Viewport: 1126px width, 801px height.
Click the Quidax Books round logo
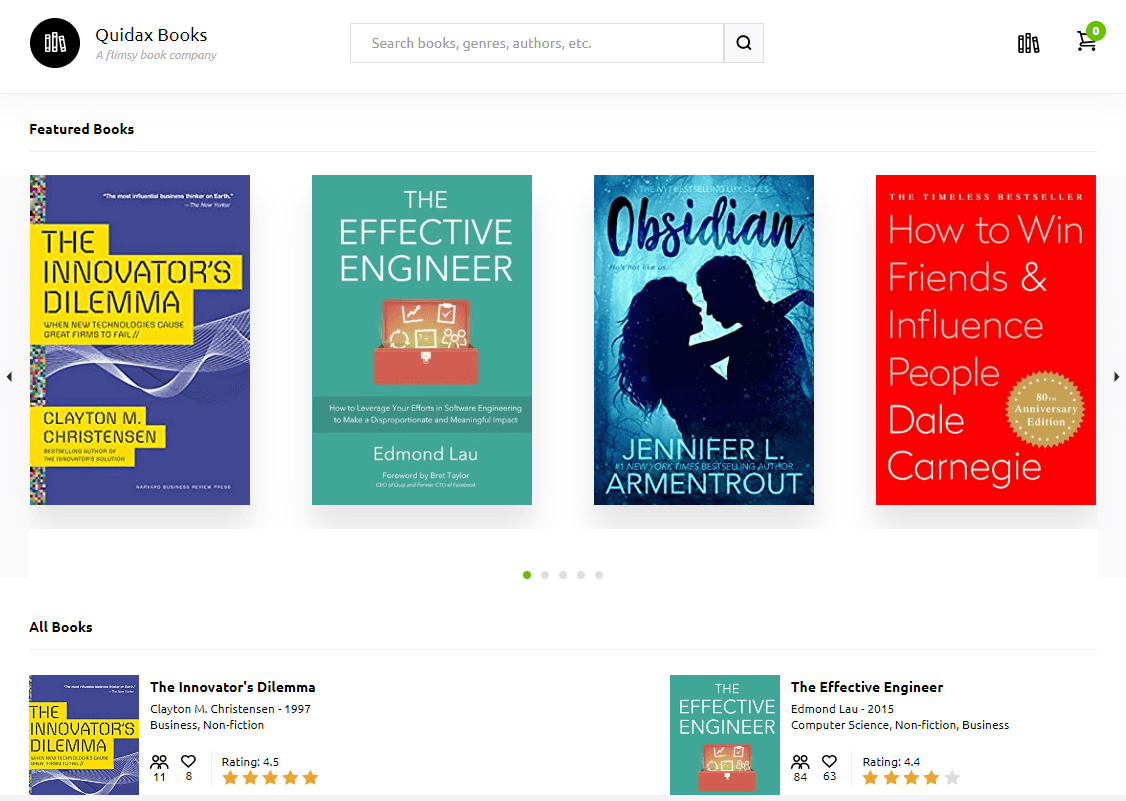55,43
